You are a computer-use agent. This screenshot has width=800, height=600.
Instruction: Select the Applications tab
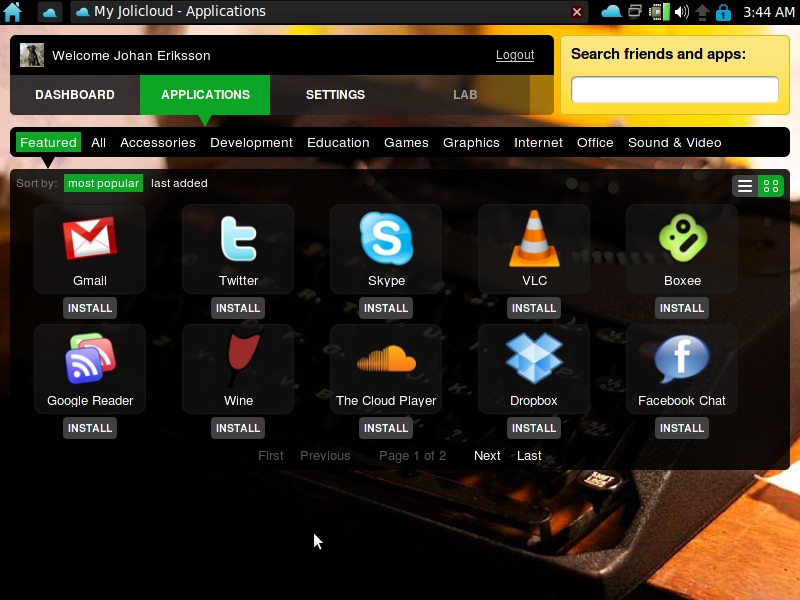pyautogui.click(x=205, y=95)
